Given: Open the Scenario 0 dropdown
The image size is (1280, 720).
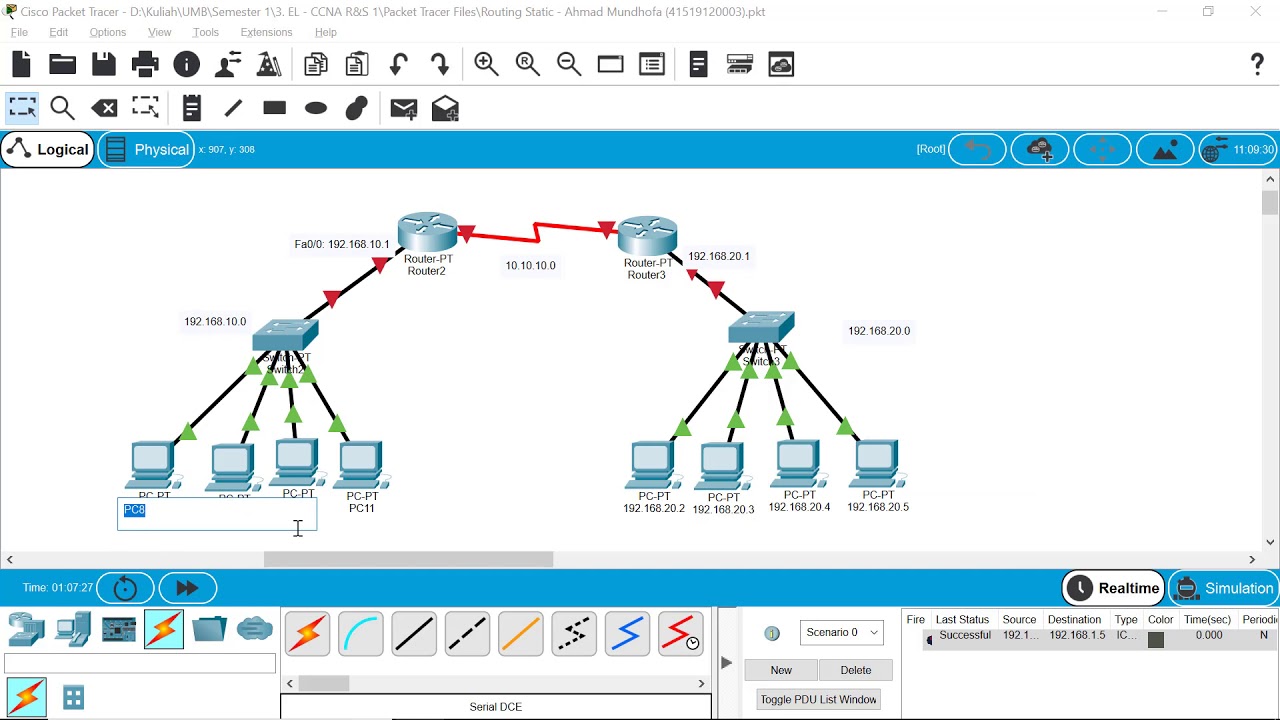Looking at the screenshot, I should pyautogui.click(x=842, y=632).
